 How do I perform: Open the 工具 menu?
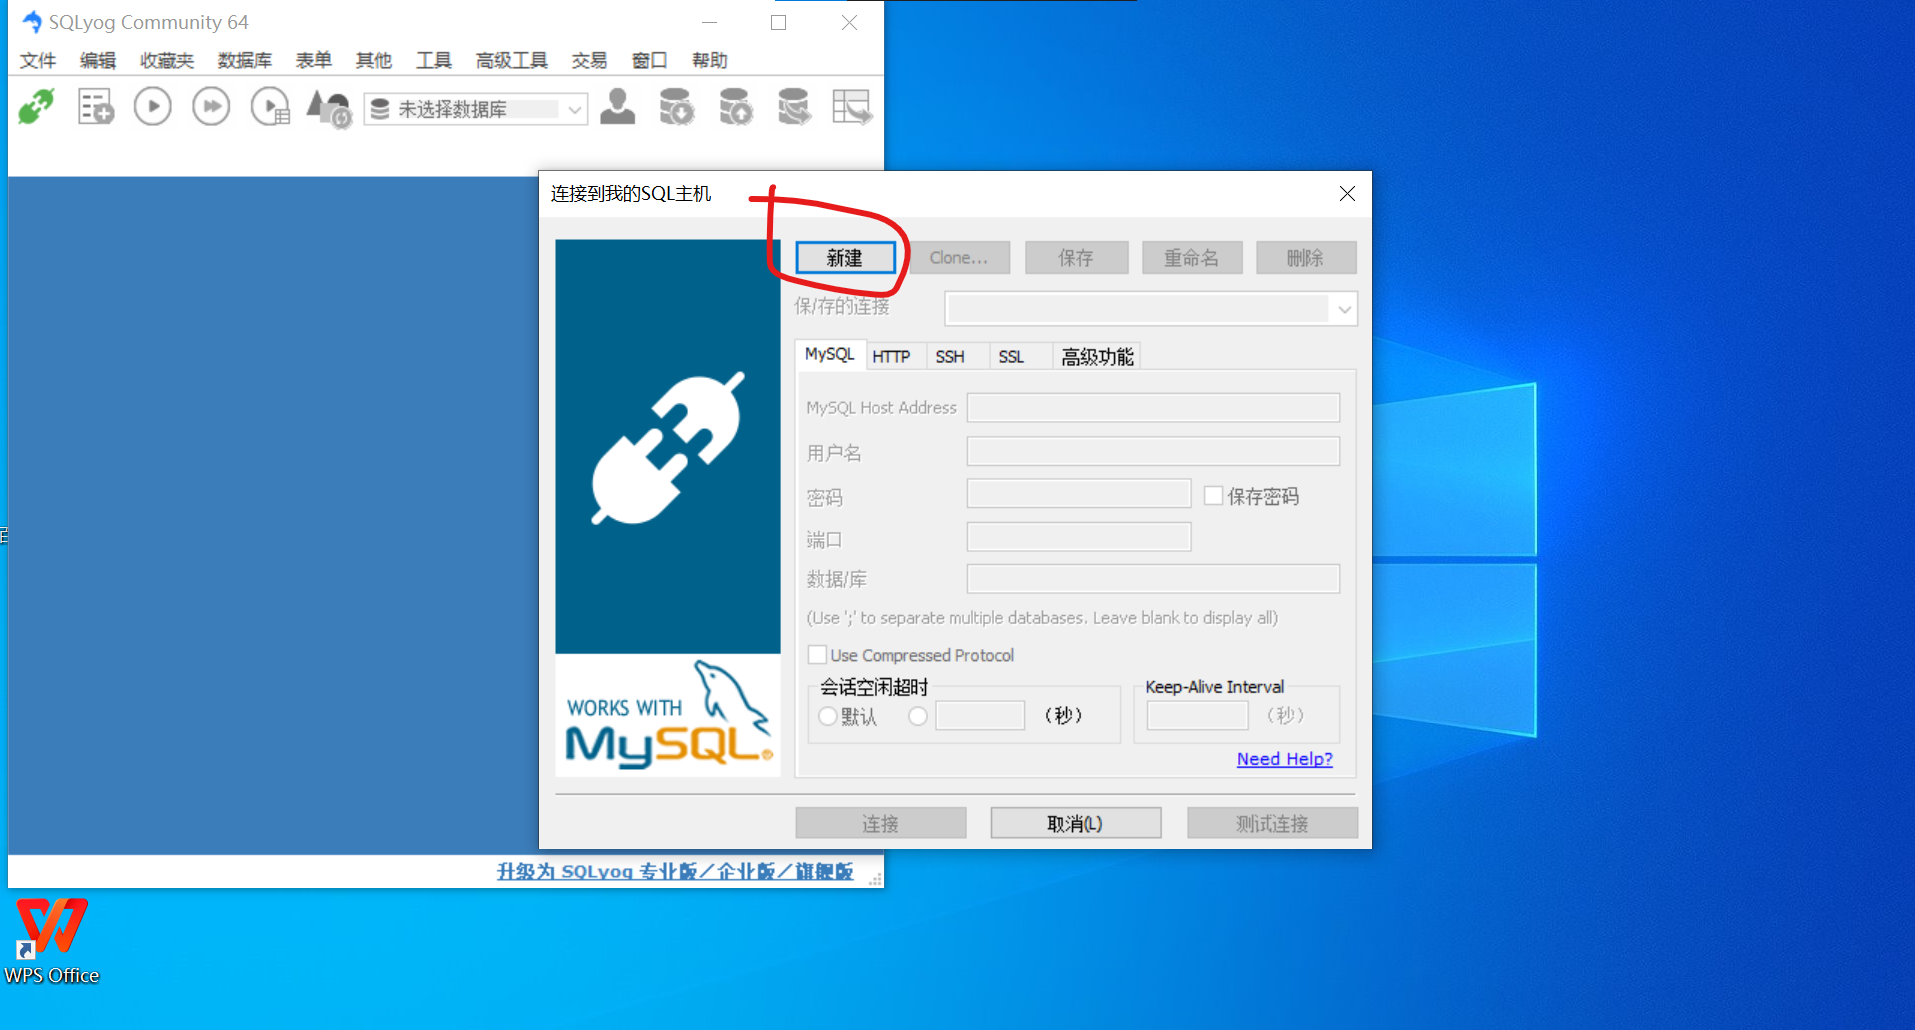[x=434, y=60]
